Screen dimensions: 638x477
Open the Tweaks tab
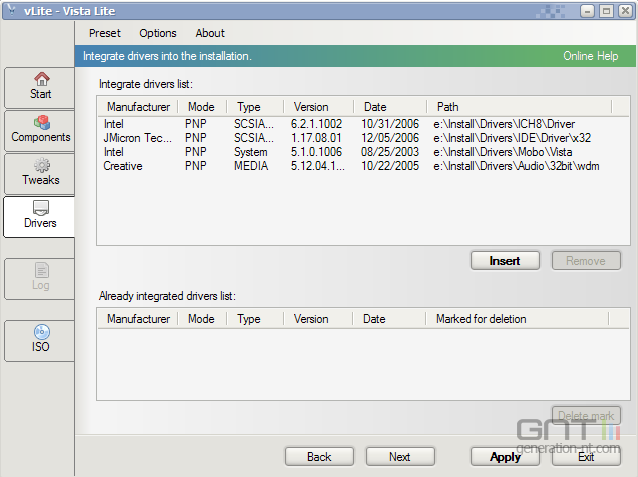[39, 174]
